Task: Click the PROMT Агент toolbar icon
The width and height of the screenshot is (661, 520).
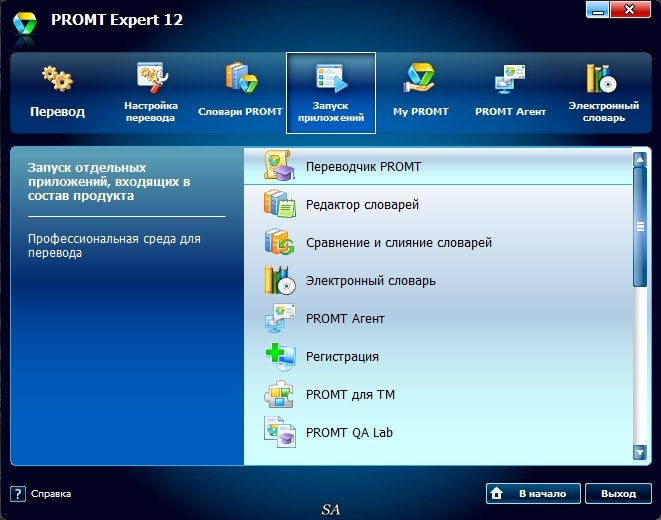Action: [511, 78]
